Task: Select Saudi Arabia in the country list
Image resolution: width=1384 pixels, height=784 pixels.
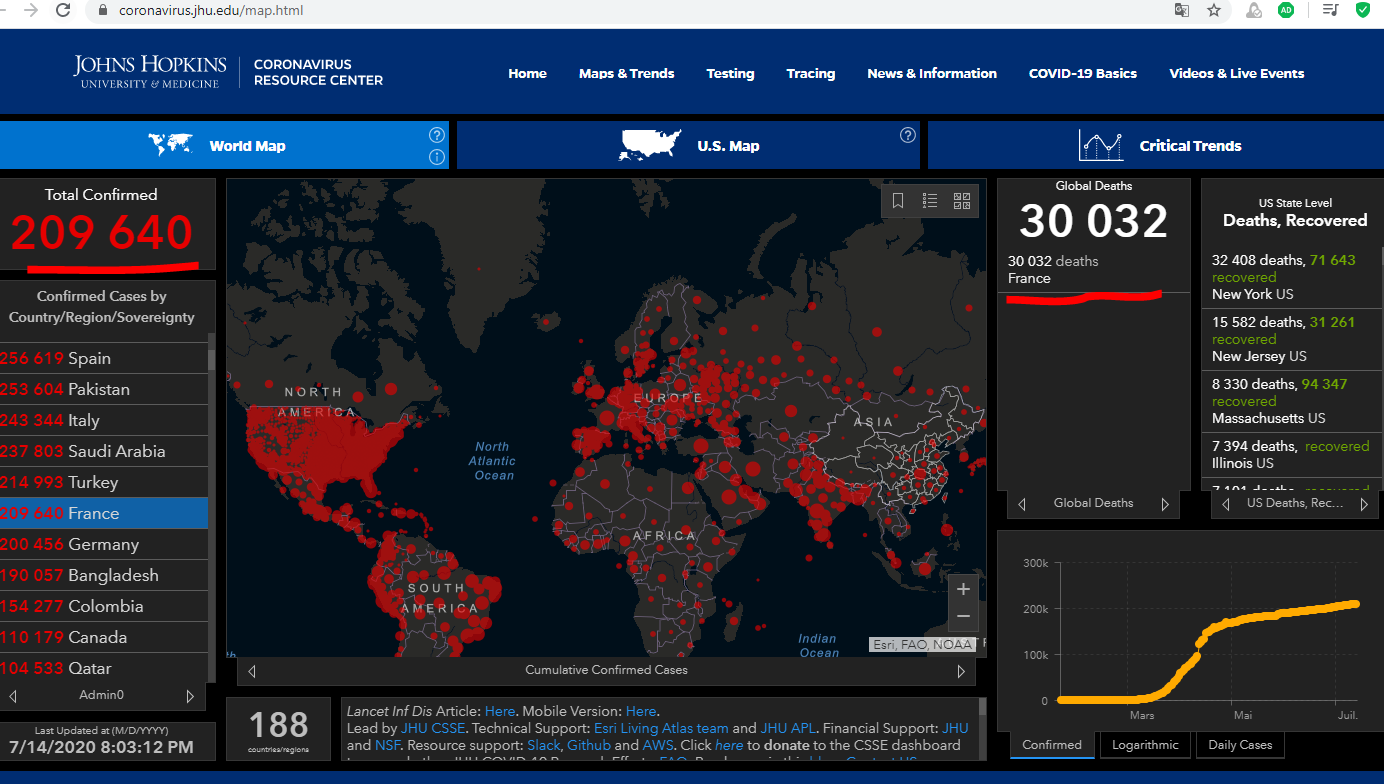Action: [x=104, y=451]
